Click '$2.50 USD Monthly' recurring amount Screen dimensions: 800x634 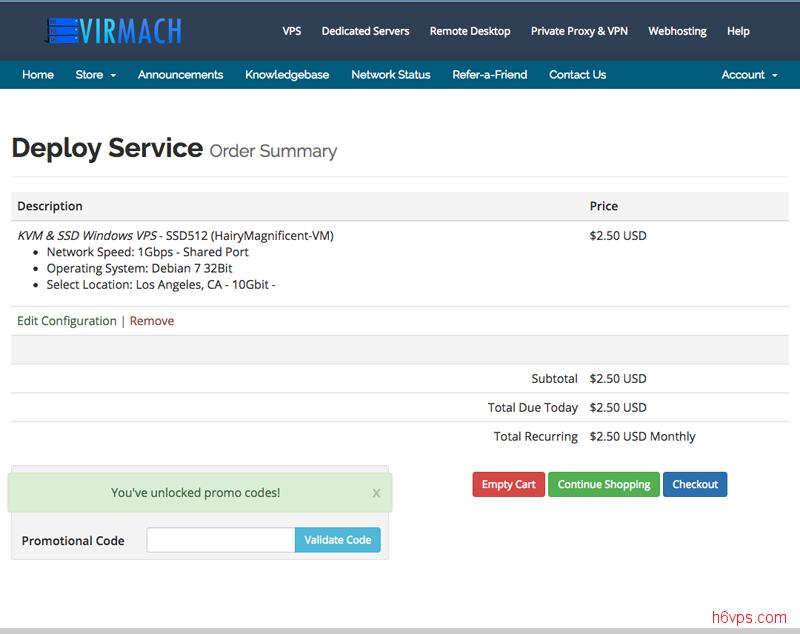[x=642, y=437]
